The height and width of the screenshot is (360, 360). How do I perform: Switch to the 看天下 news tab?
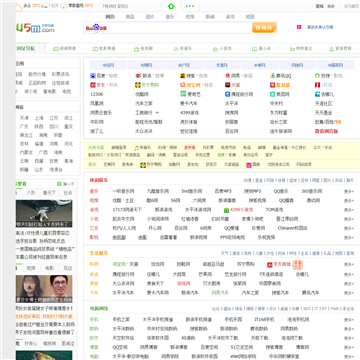(x=49, y=193)
